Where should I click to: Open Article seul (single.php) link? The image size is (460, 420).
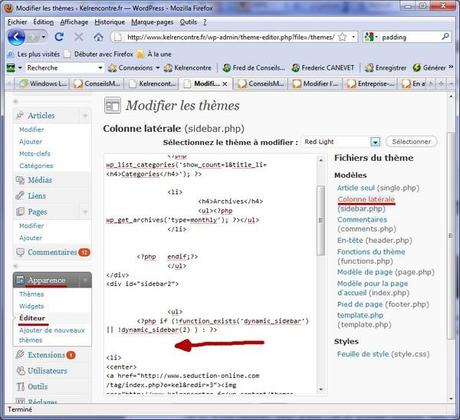pyautogui.click(x=378, y=188)
